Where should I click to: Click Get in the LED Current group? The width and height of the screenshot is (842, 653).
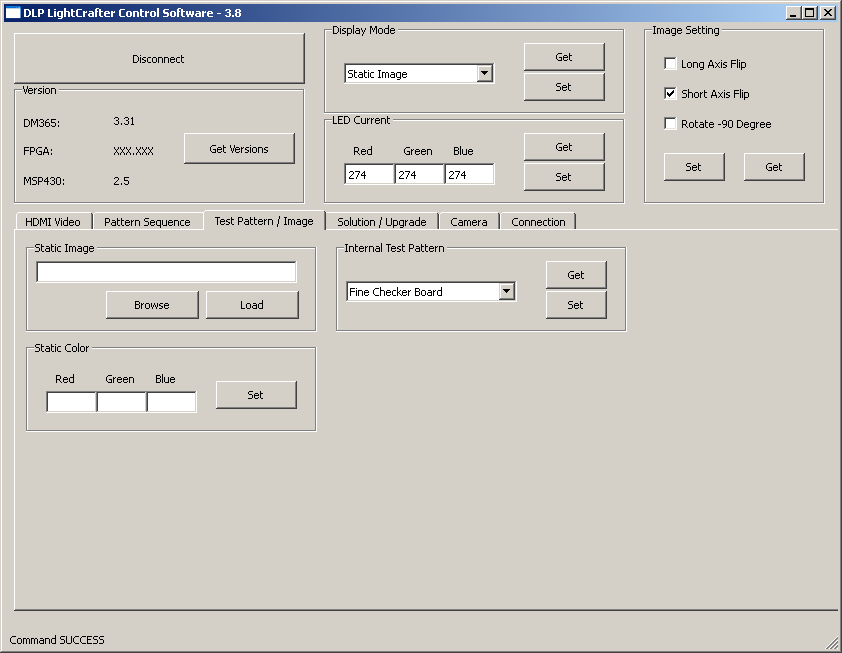click(564, 147)
